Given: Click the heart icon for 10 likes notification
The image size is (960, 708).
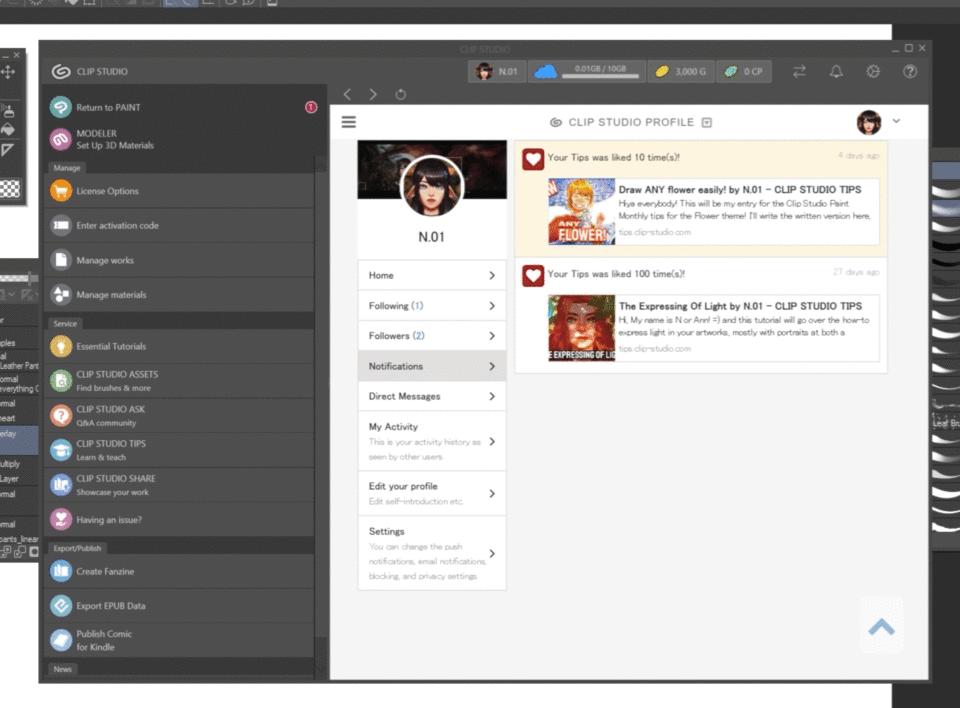Looking at the screenshot, I should 533,159.
